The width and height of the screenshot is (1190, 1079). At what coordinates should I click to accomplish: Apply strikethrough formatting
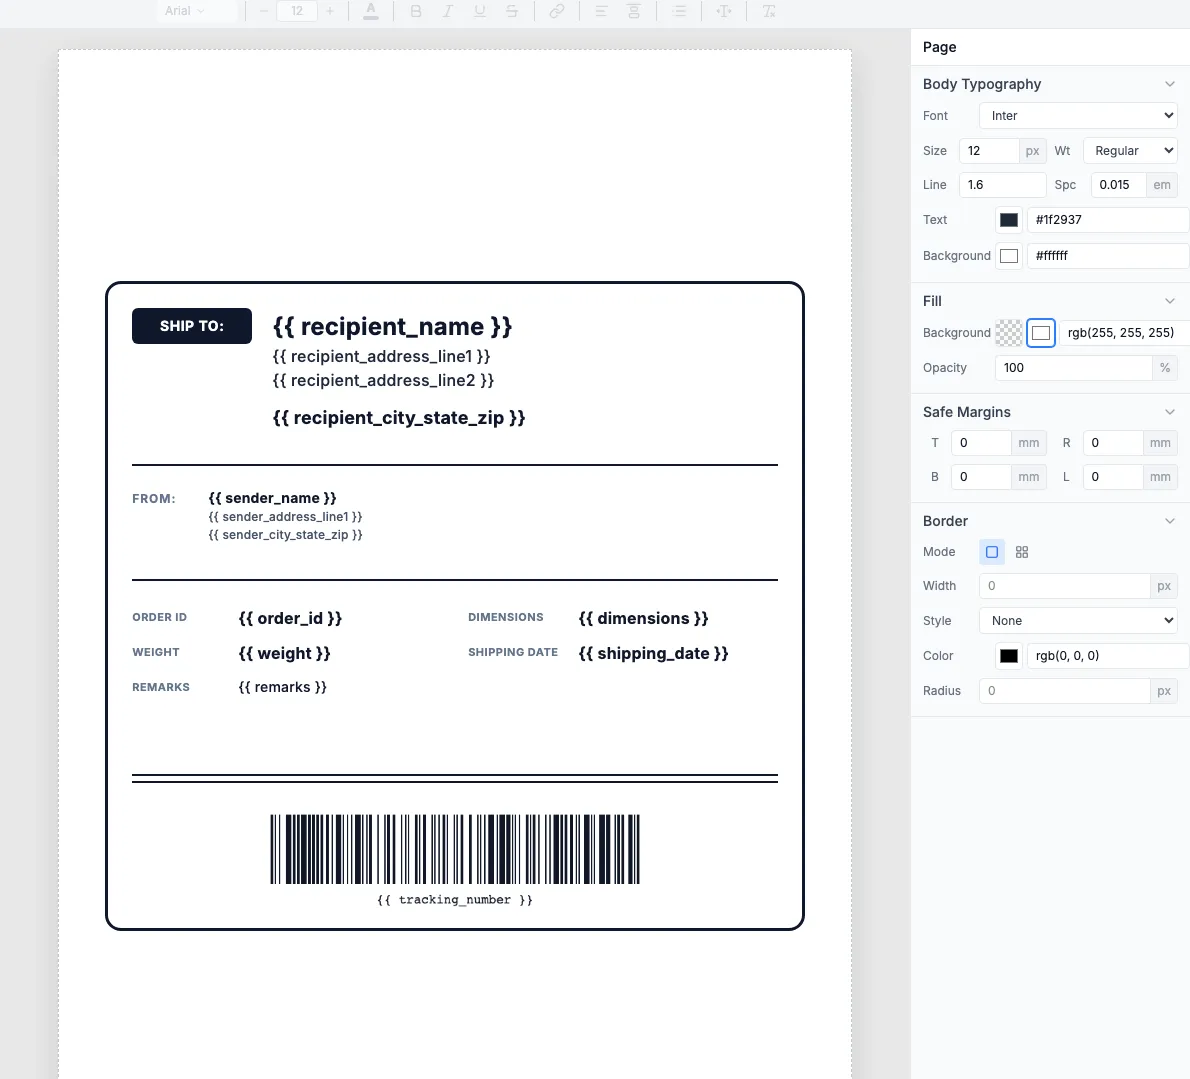click(512, 11)
